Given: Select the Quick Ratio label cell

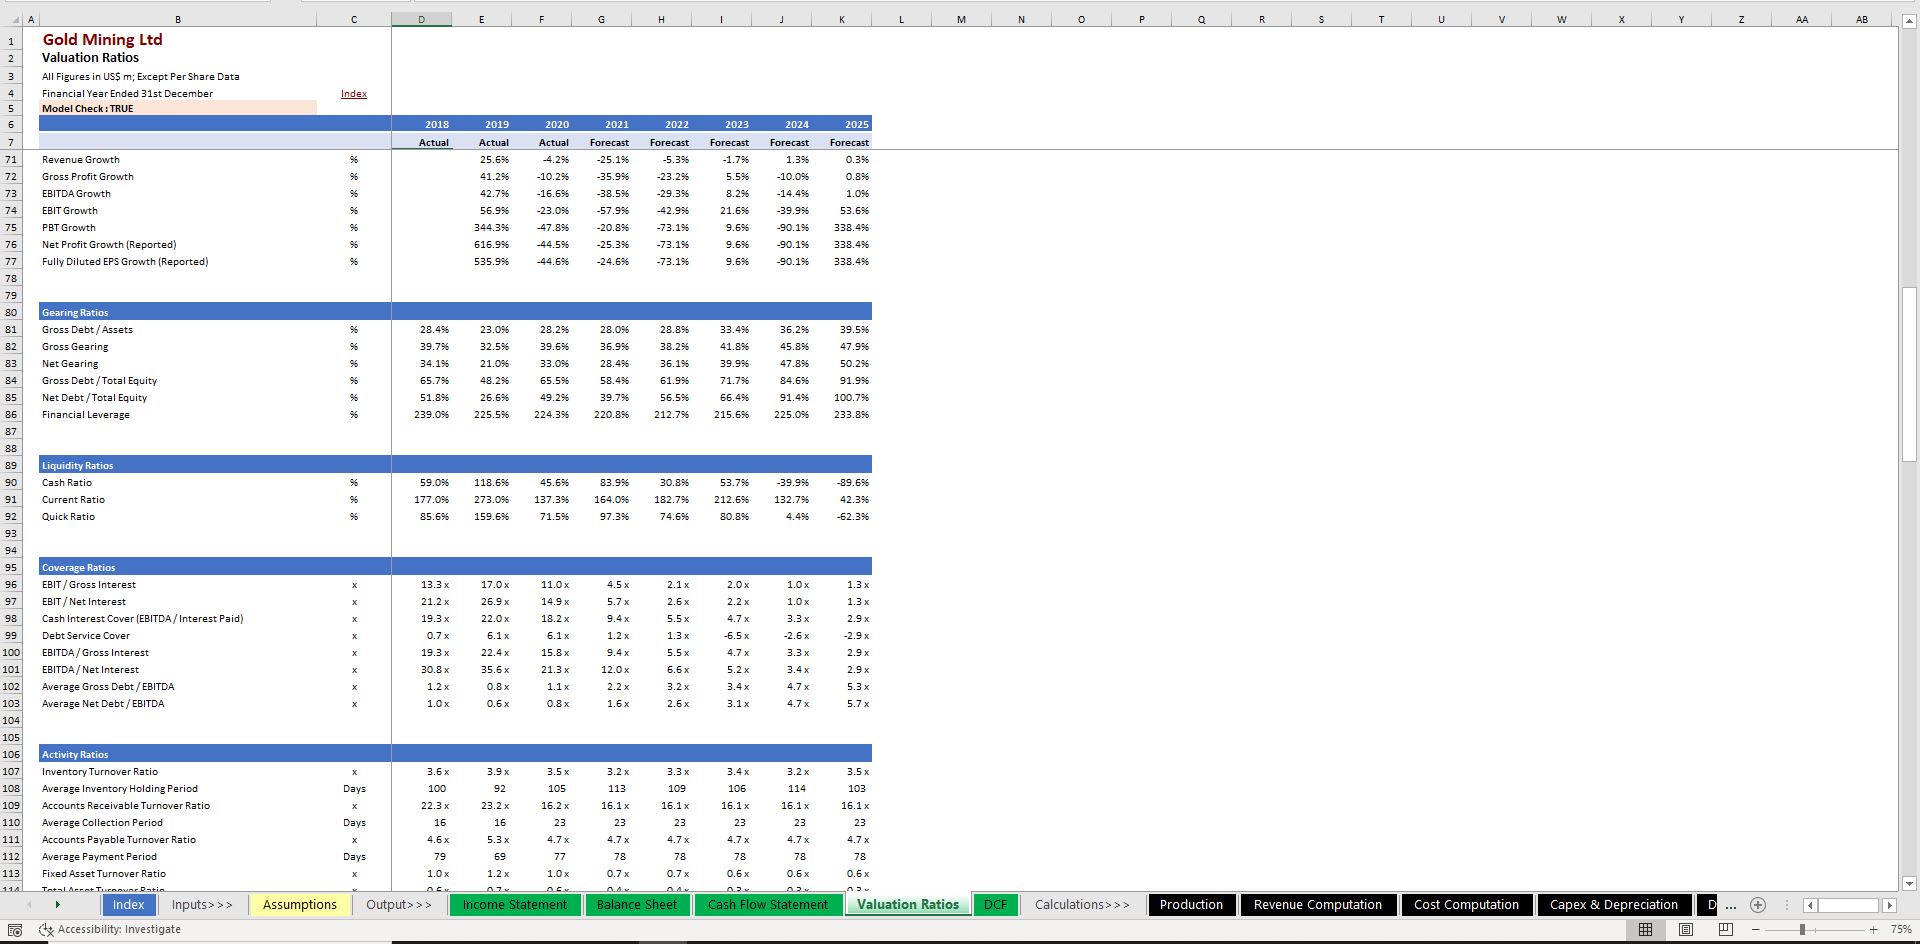Looking at the screenshot, I should pyautogui.click(x=178, y=516).
